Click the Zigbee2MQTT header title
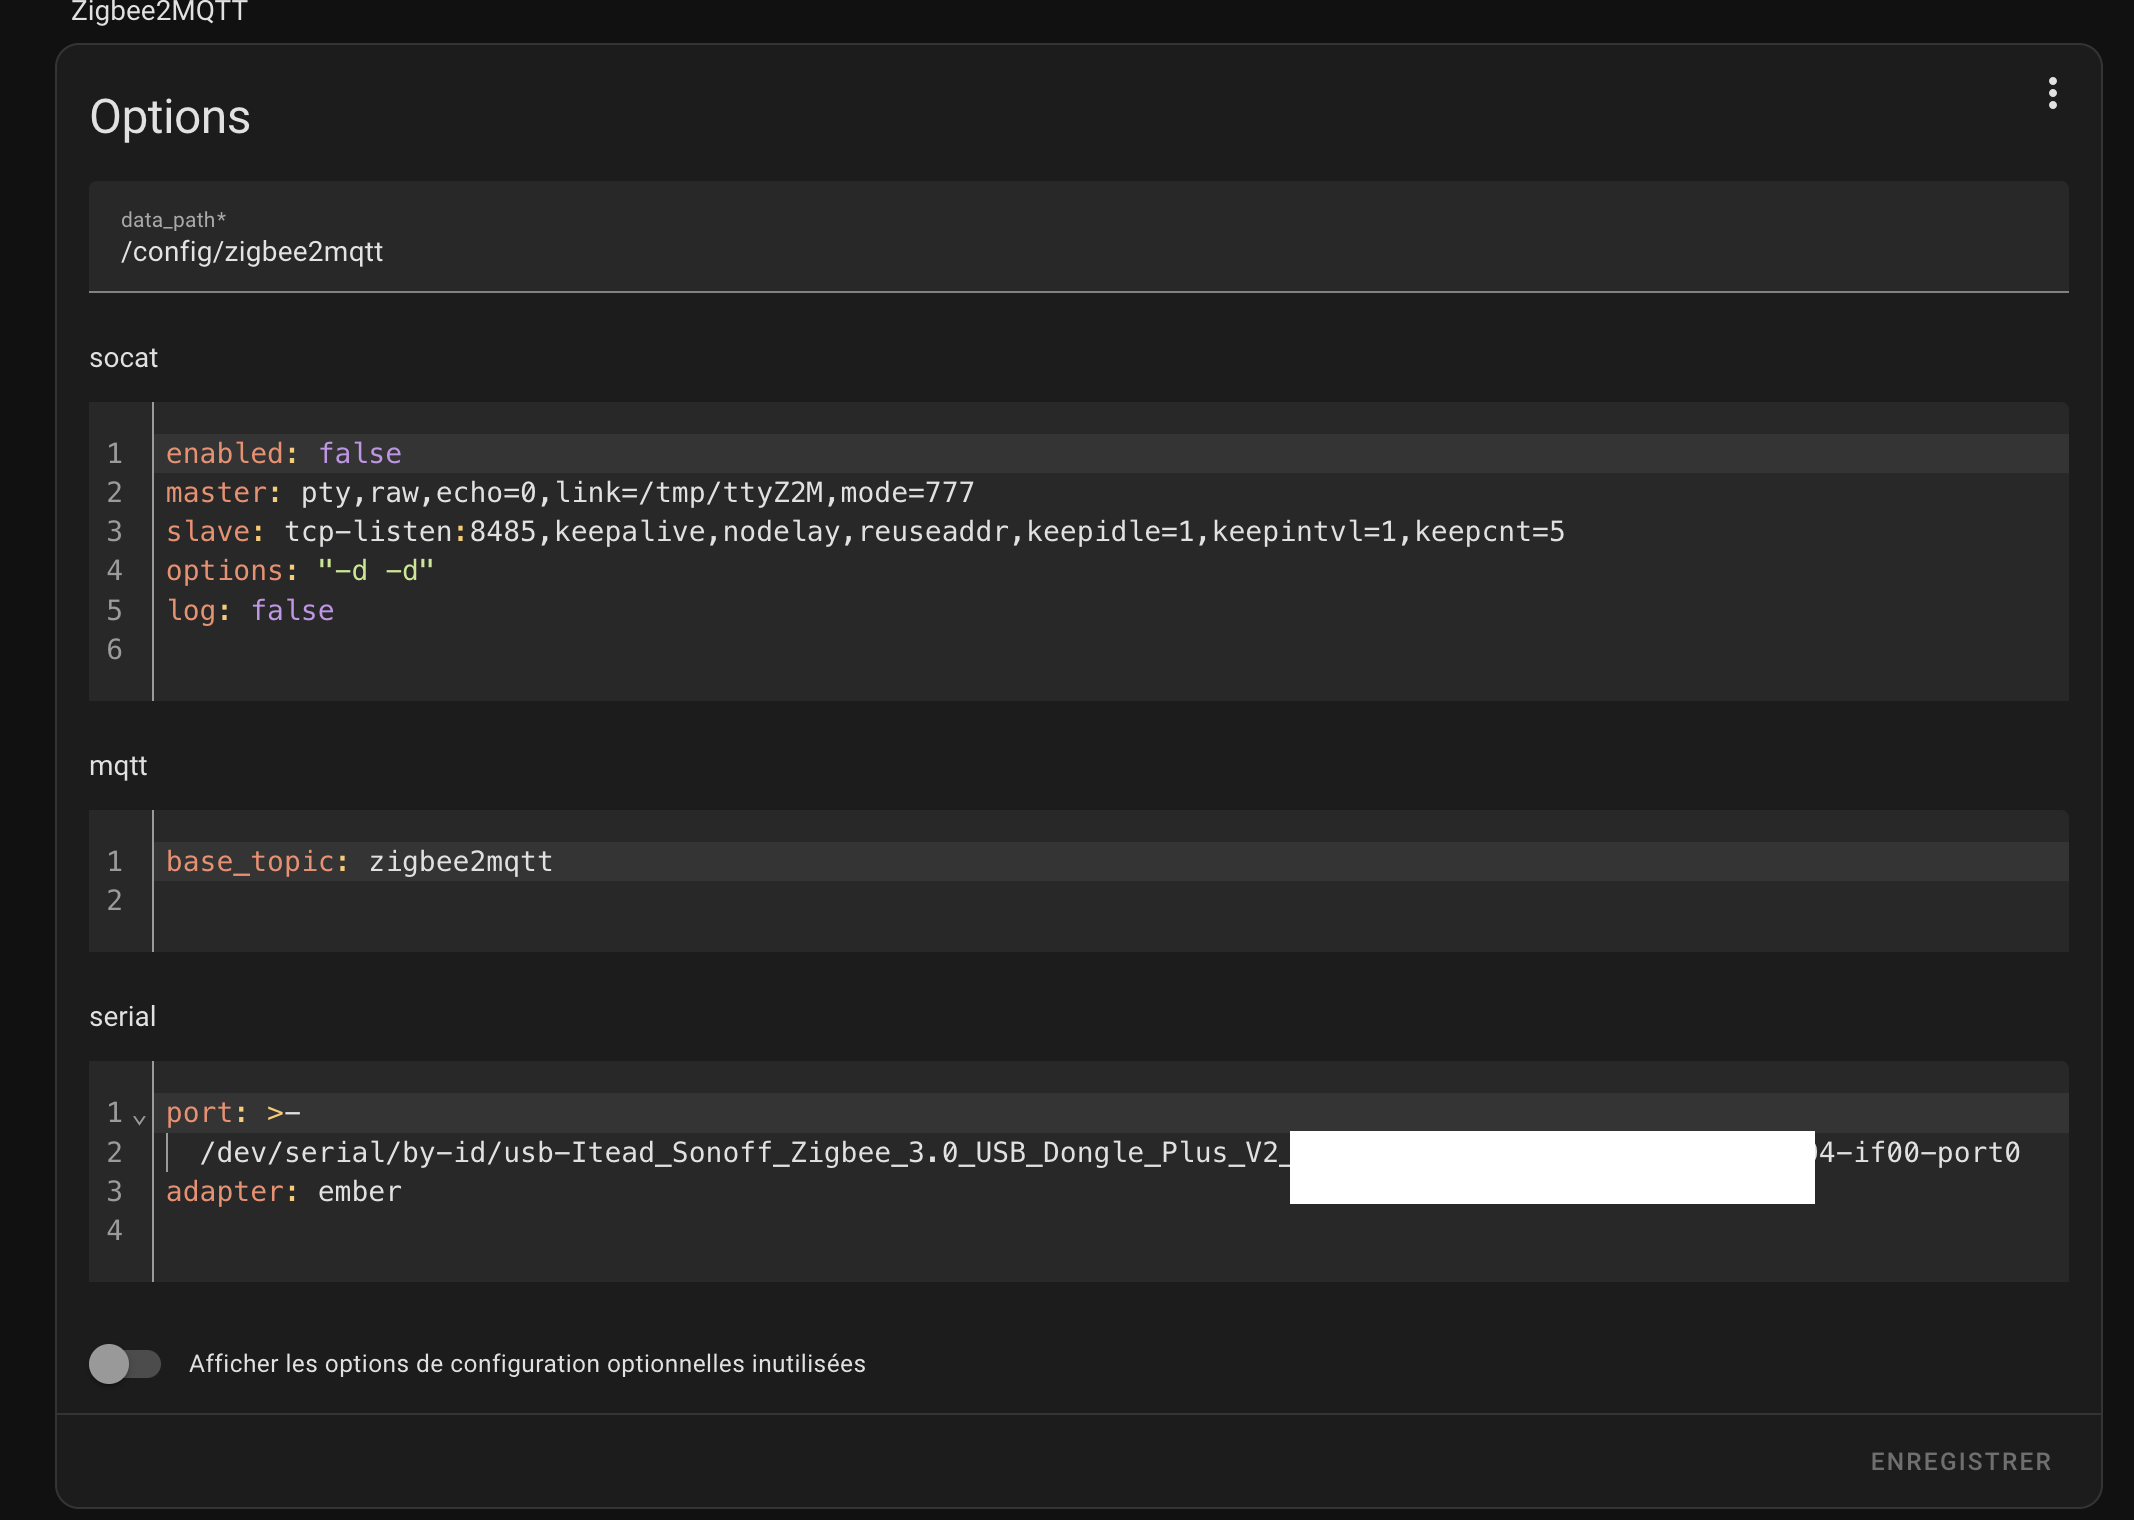Screen dimensions: 2134x1520 tap(159, 12)
